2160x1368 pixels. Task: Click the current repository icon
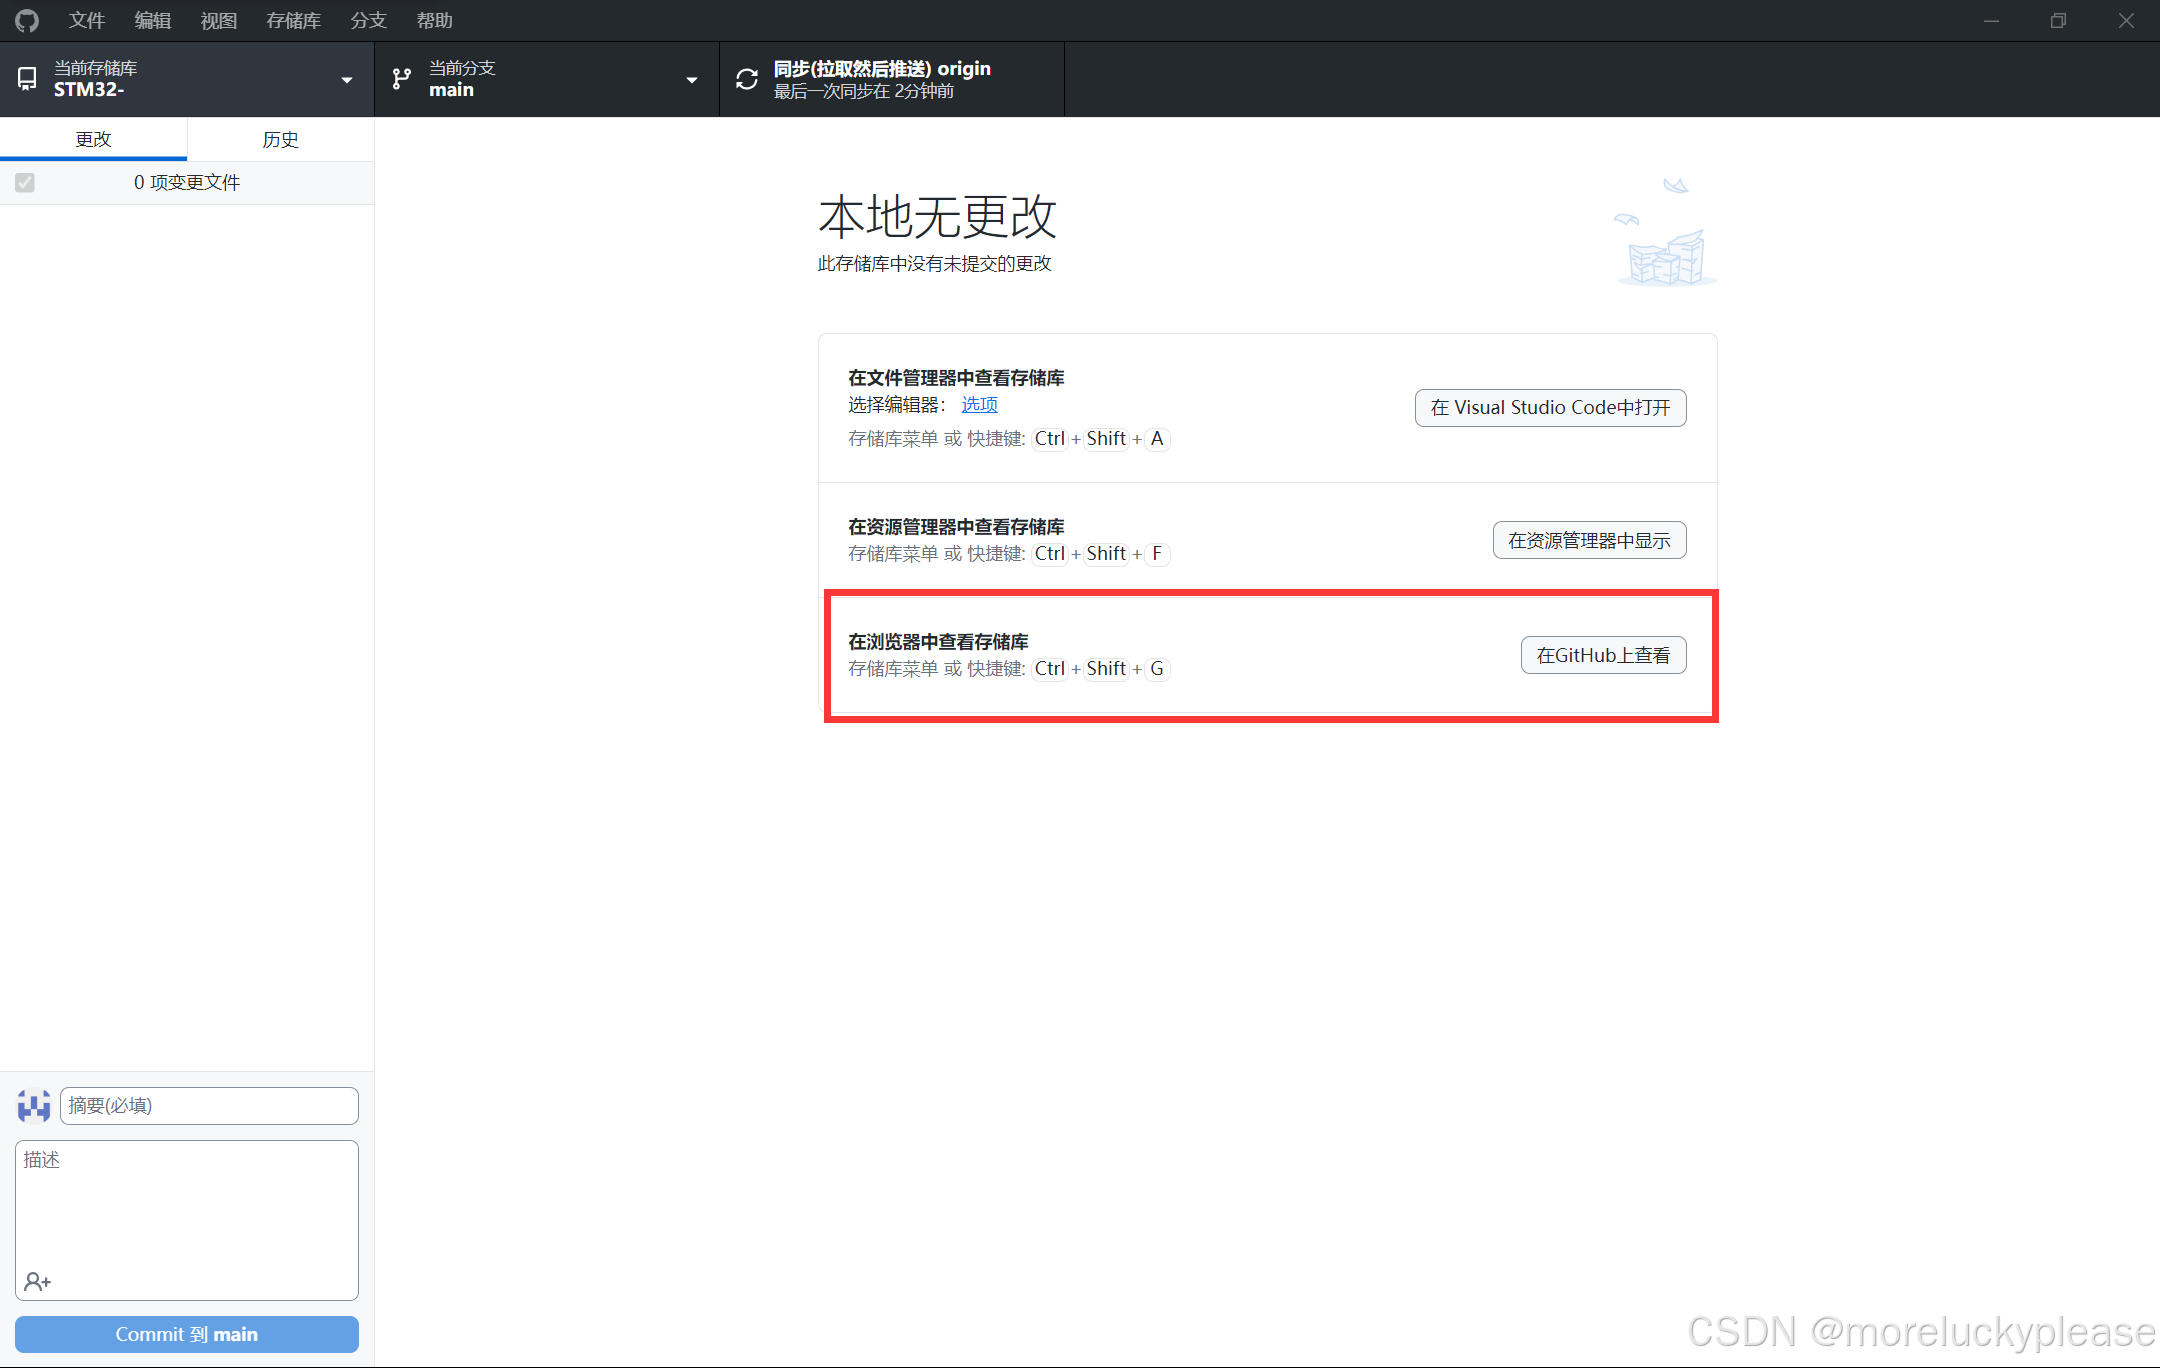(x=27, y=79)
